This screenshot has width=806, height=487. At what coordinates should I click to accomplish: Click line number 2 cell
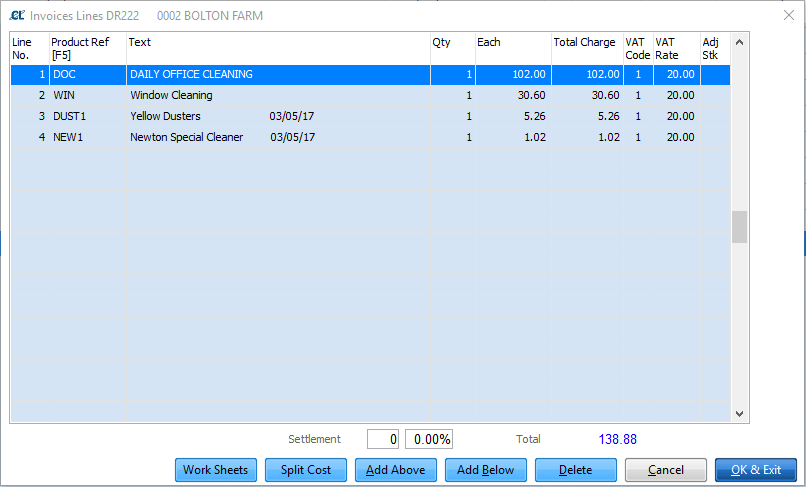[x=30, y=96]
